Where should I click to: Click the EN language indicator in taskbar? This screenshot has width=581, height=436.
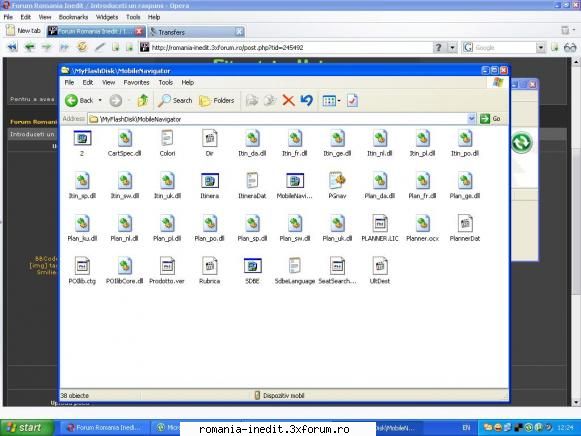coord(466,428)
